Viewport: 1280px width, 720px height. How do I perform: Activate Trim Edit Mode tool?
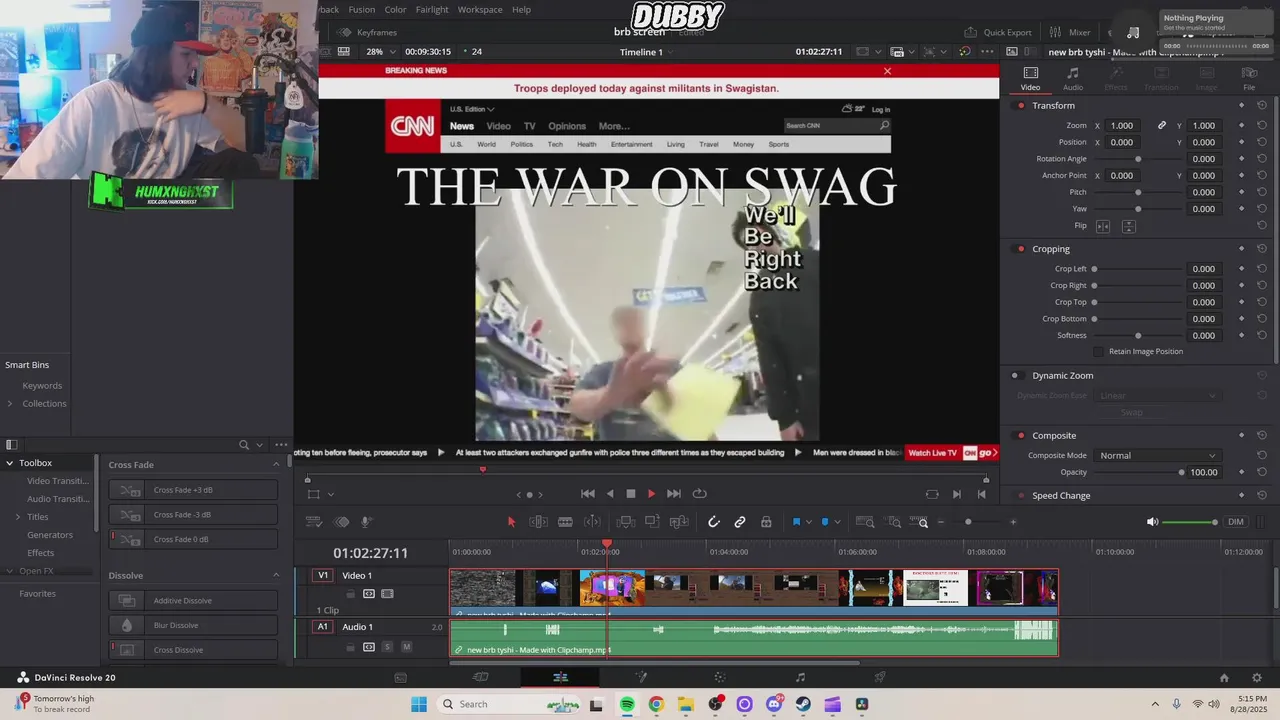[x=538, y=522]
